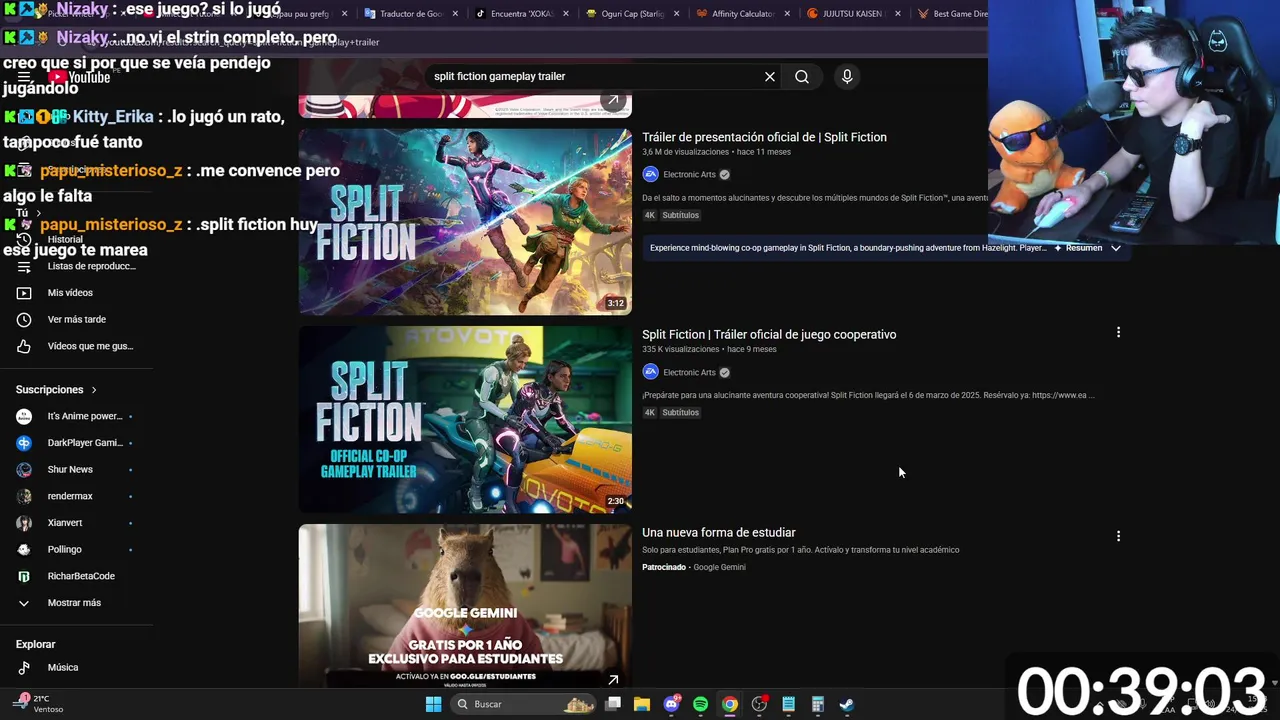The width and height of the screenshot is (1280, 720).
Task: Open 'Mis vídeos' in sidebar
Action: tap(70, 293)
